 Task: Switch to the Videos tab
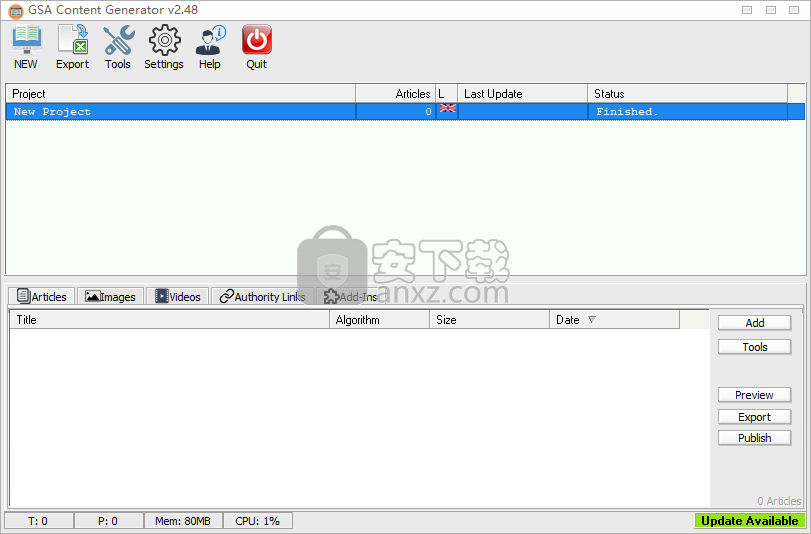click(x=177, y=296)
